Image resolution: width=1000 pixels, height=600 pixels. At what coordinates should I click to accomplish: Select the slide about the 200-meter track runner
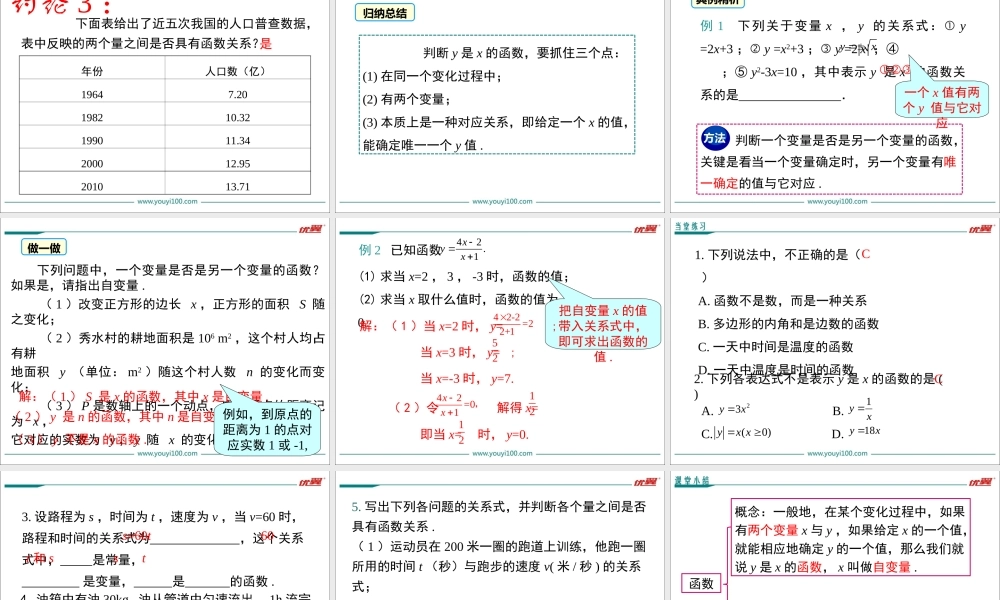pos(500,540)
